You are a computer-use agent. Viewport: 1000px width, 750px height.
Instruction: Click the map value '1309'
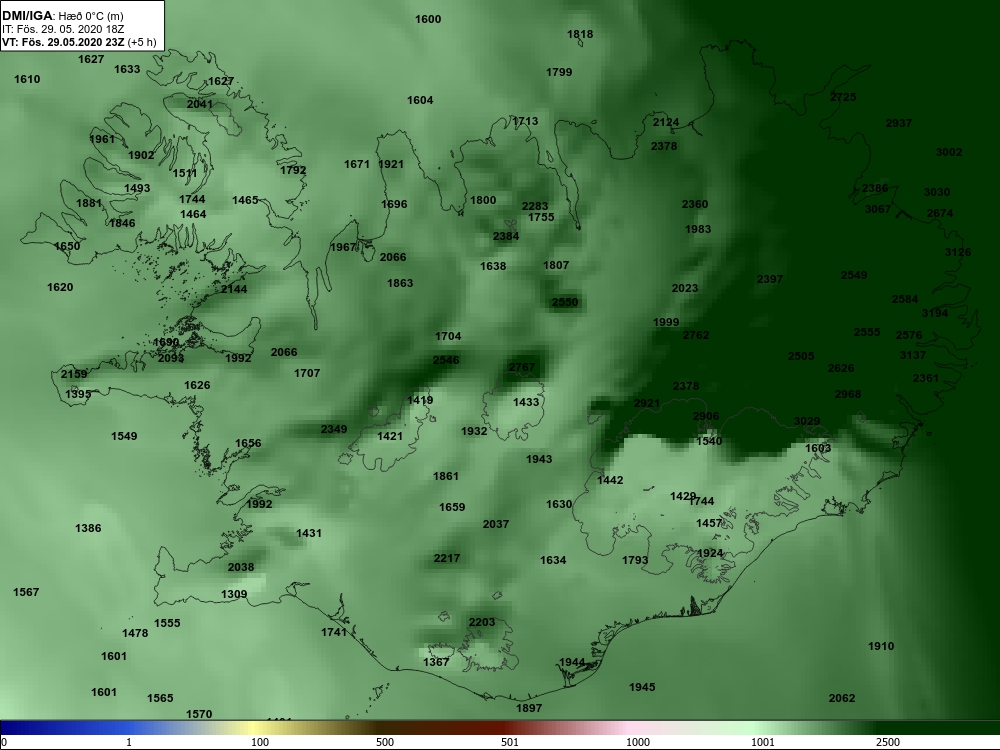pos(234,594)
